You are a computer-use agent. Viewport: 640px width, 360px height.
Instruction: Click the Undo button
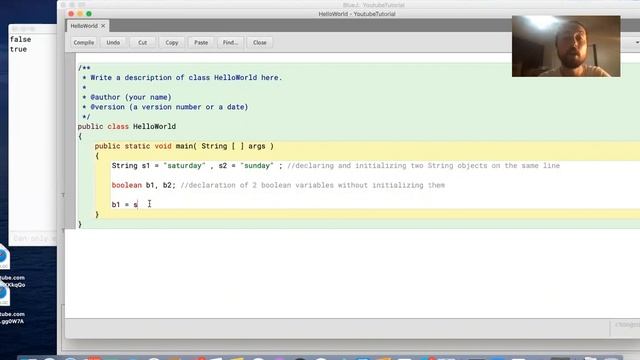click(x=113, y=42)
